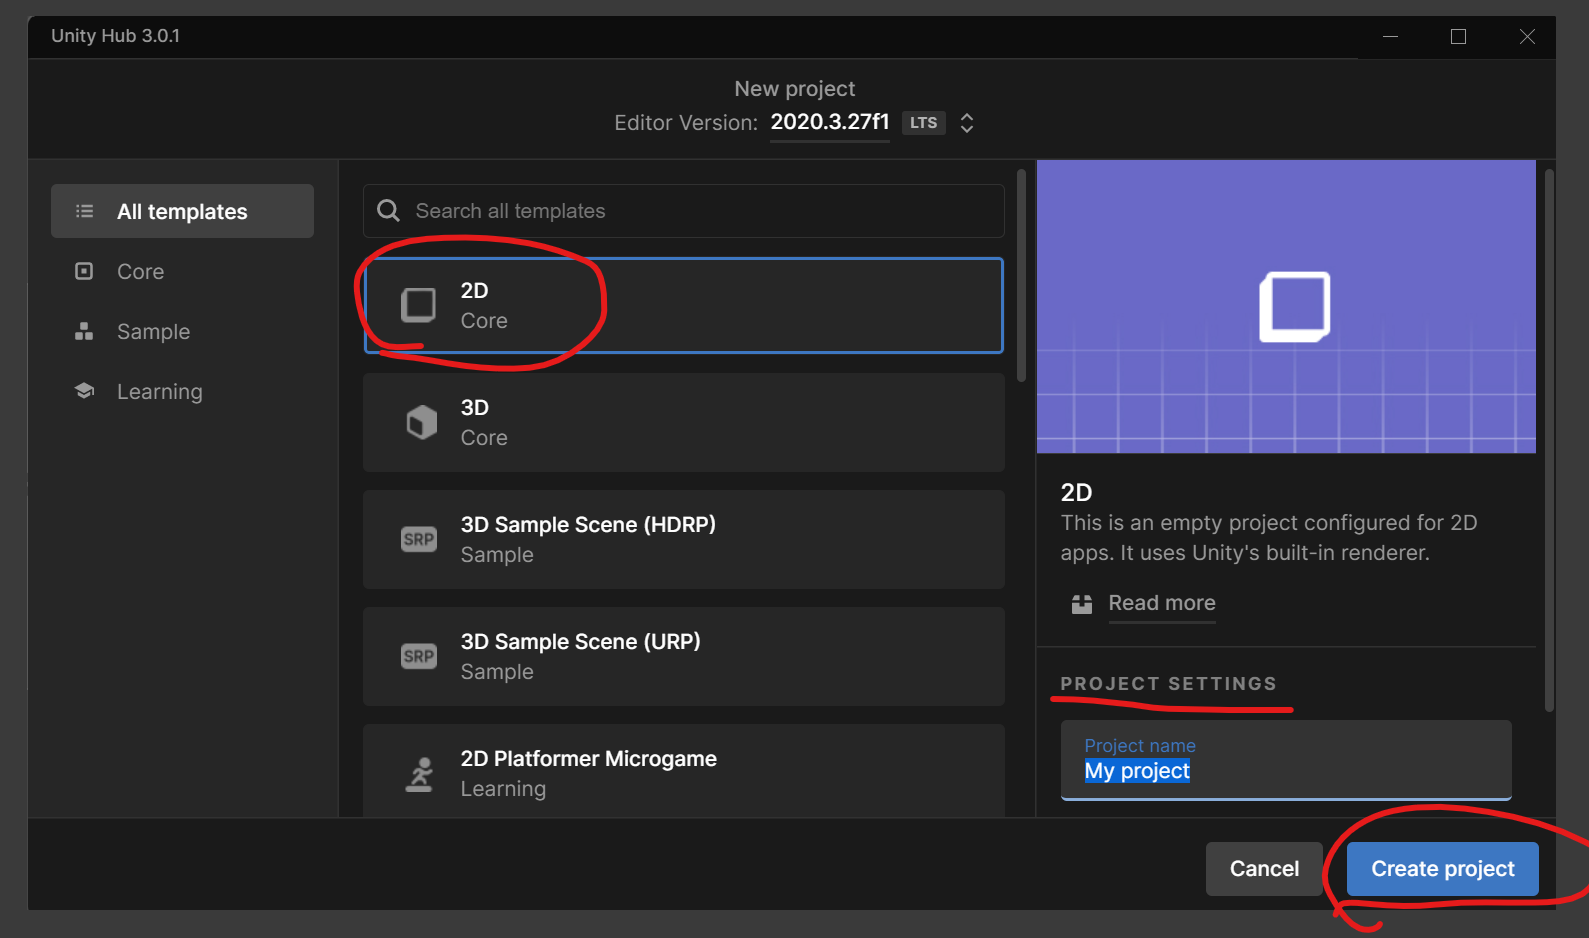Screen dimensions: 1589x938
Task: Click the Sample category blocks icon
Action: click(84, 331)
